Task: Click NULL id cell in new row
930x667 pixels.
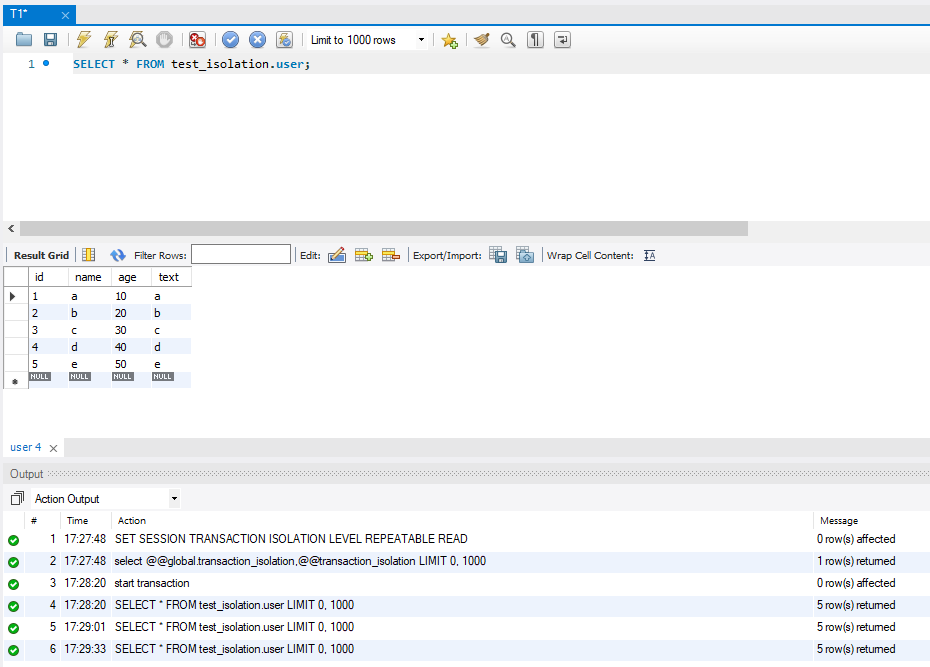Action: click(x=48, y=380)
